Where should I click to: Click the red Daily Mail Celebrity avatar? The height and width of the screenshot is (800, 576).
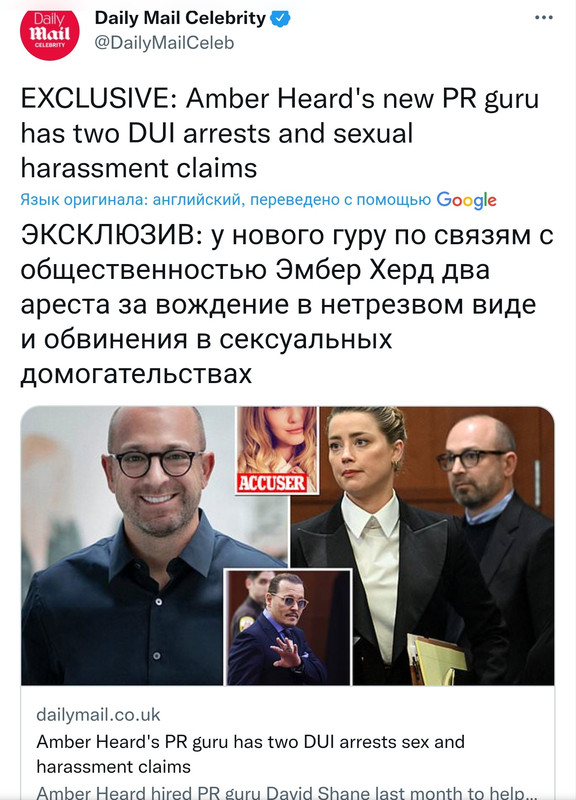[x=49, y=32]
